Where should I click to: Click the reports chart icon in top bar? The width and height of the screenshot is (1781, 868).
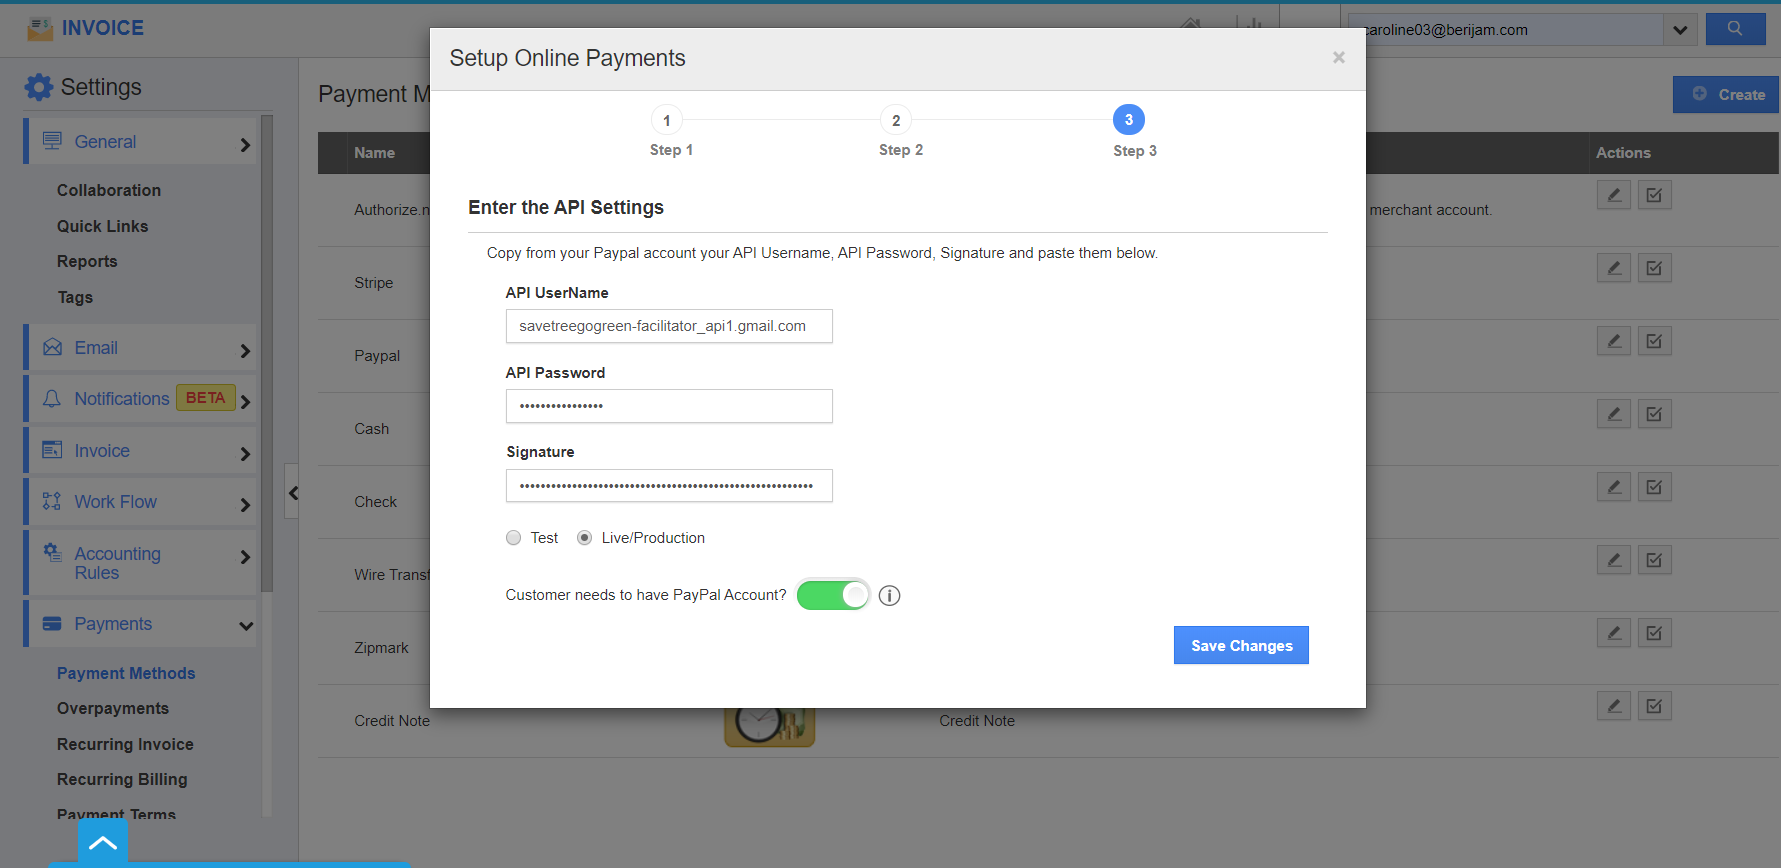(1250, 25)
